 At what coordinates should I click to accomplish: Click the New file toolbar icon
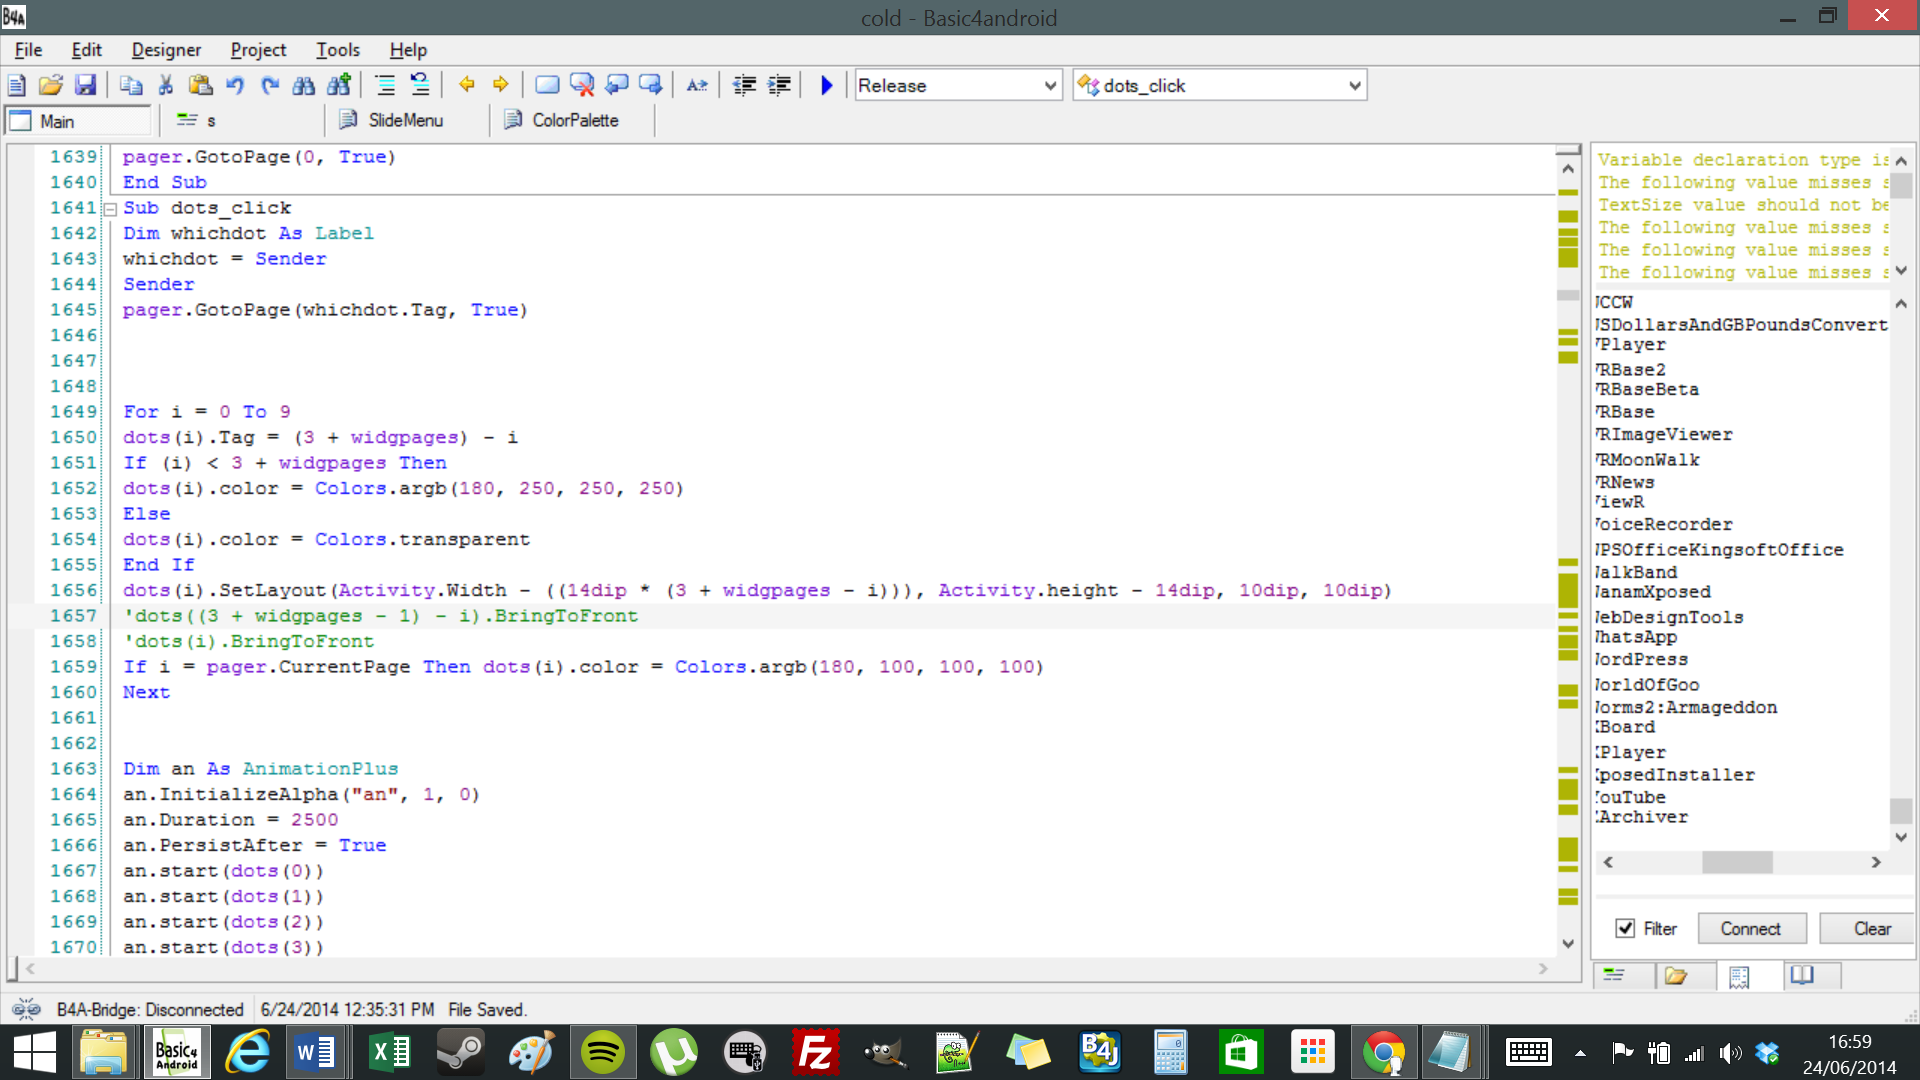tap(17, 85)
